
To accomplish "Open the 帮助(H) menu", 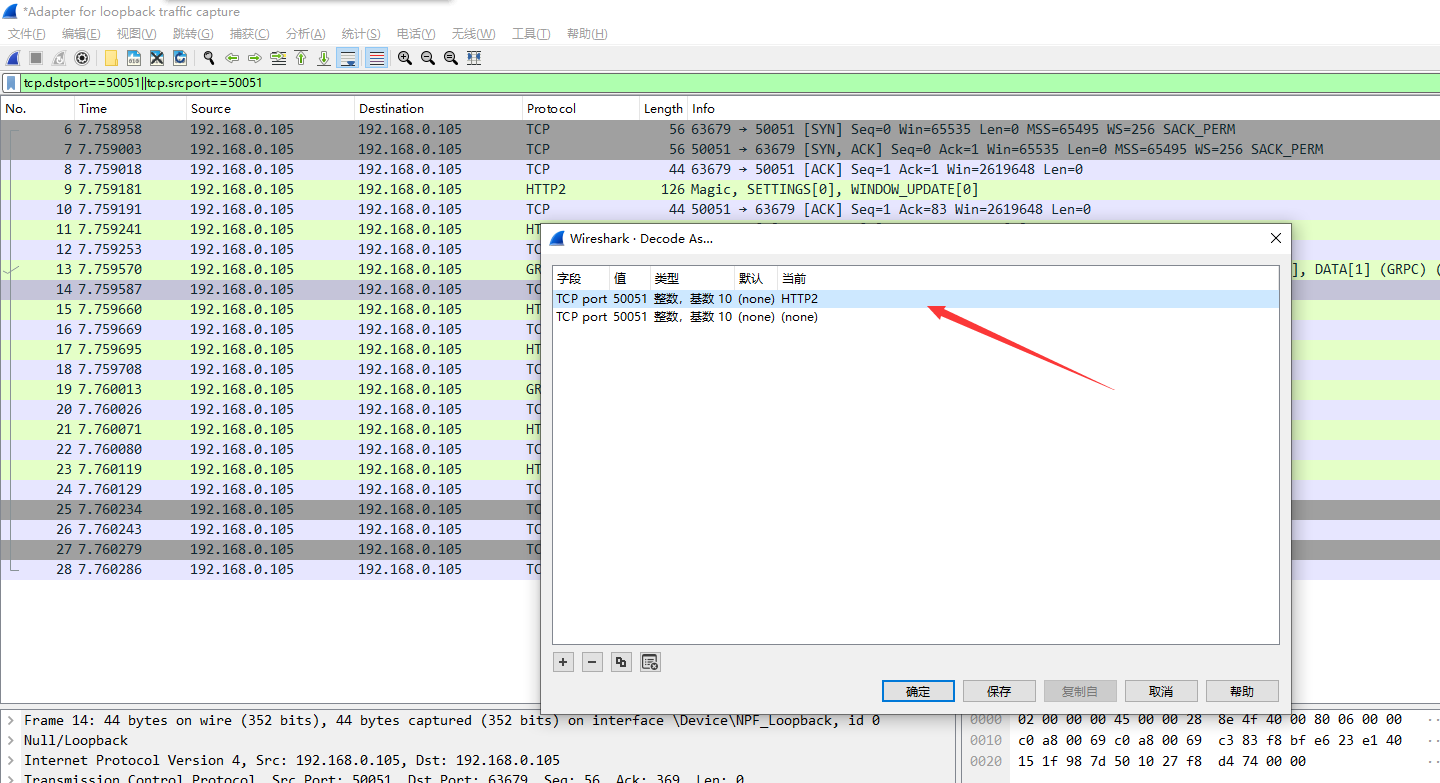I will (x=587, y=34).
